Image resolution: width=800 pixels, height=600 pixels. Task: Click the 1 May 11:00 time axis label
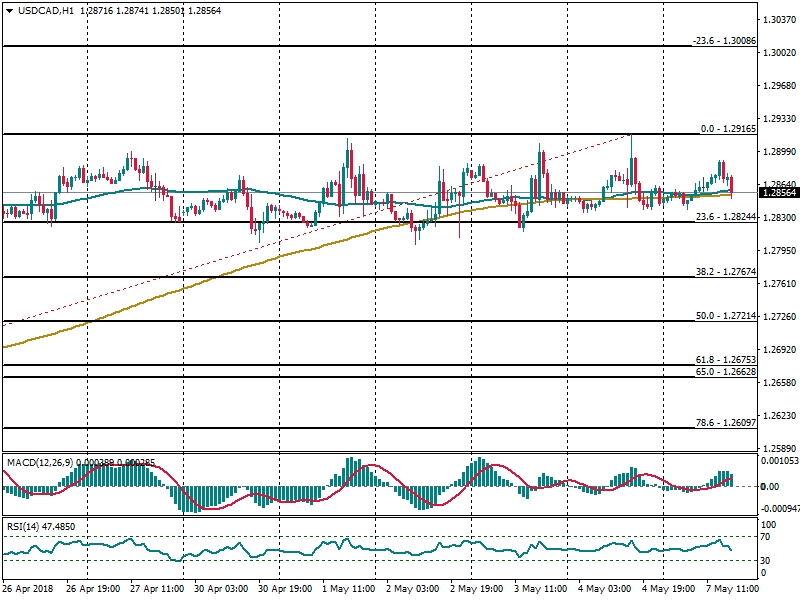pos(347,591)
